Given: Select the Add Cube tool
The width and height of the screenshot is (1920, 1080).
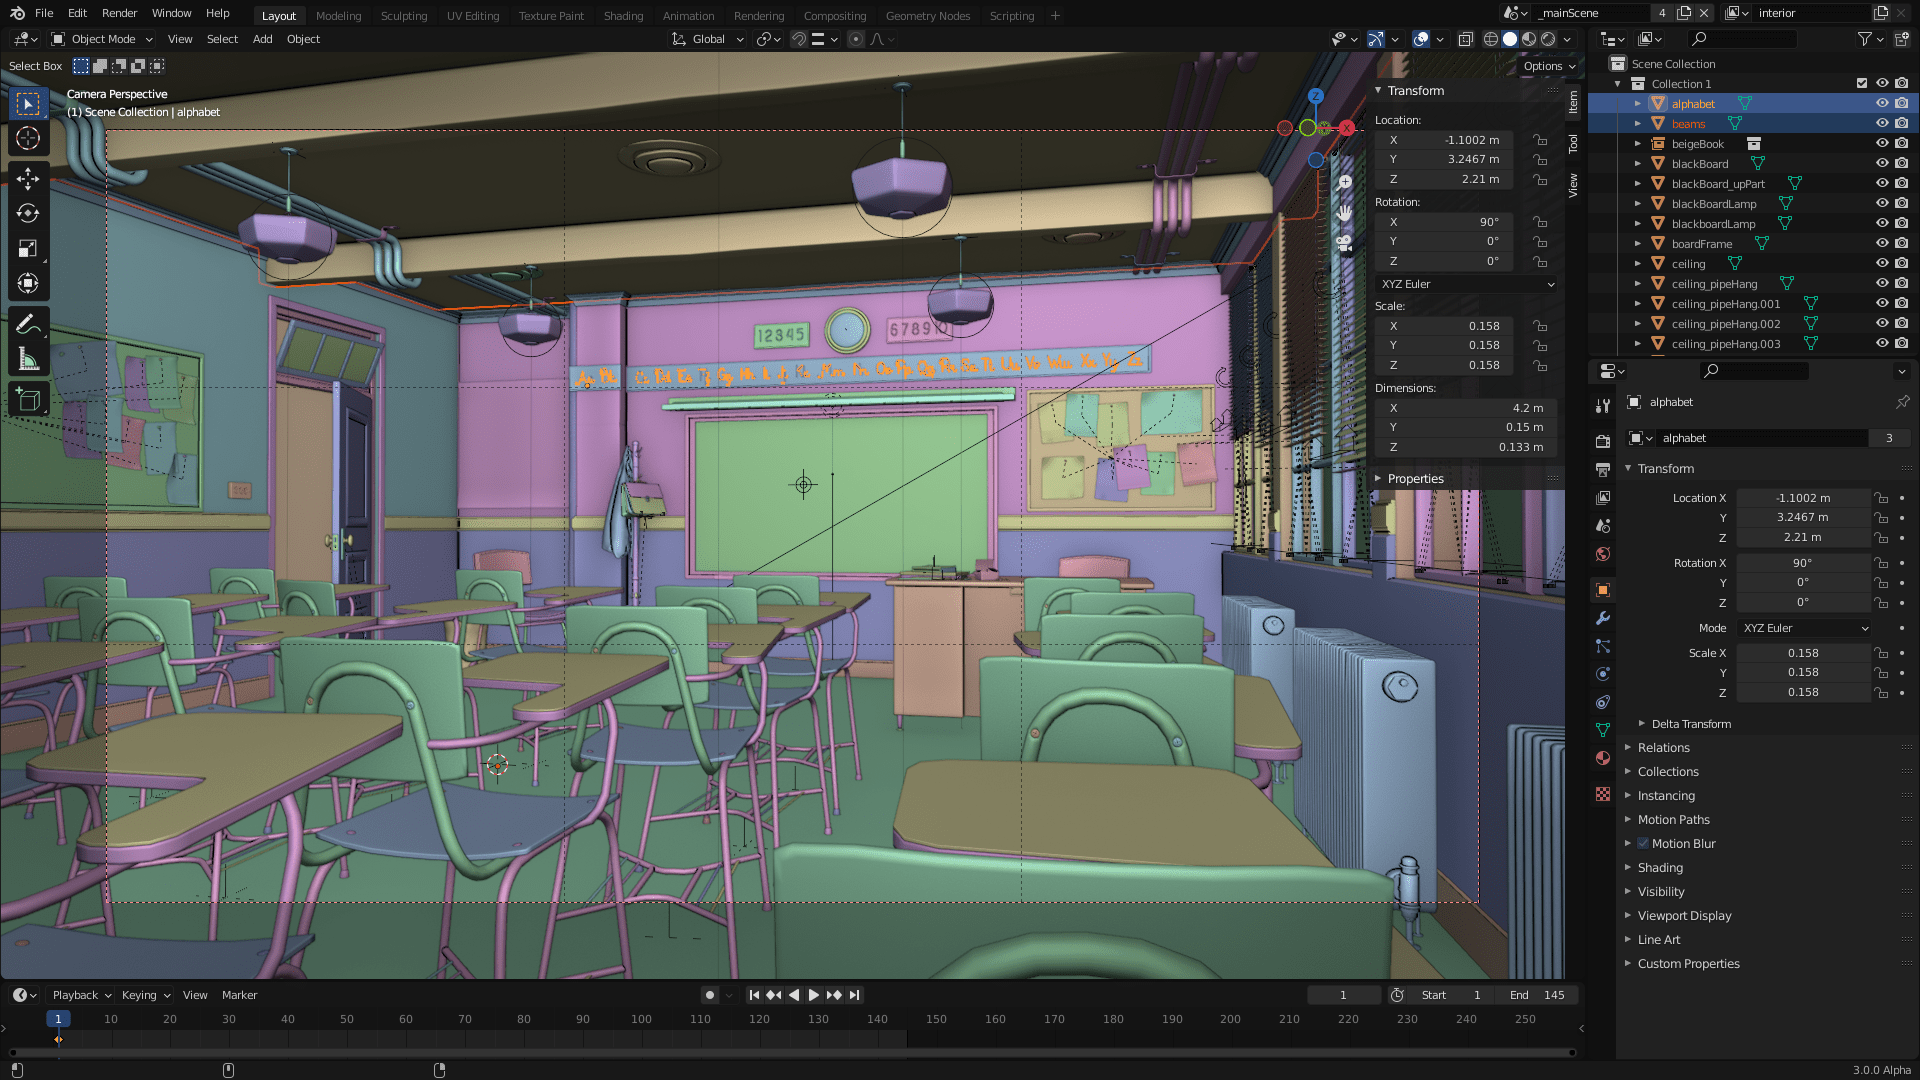Looking at the screenshot, I should 28,398.
